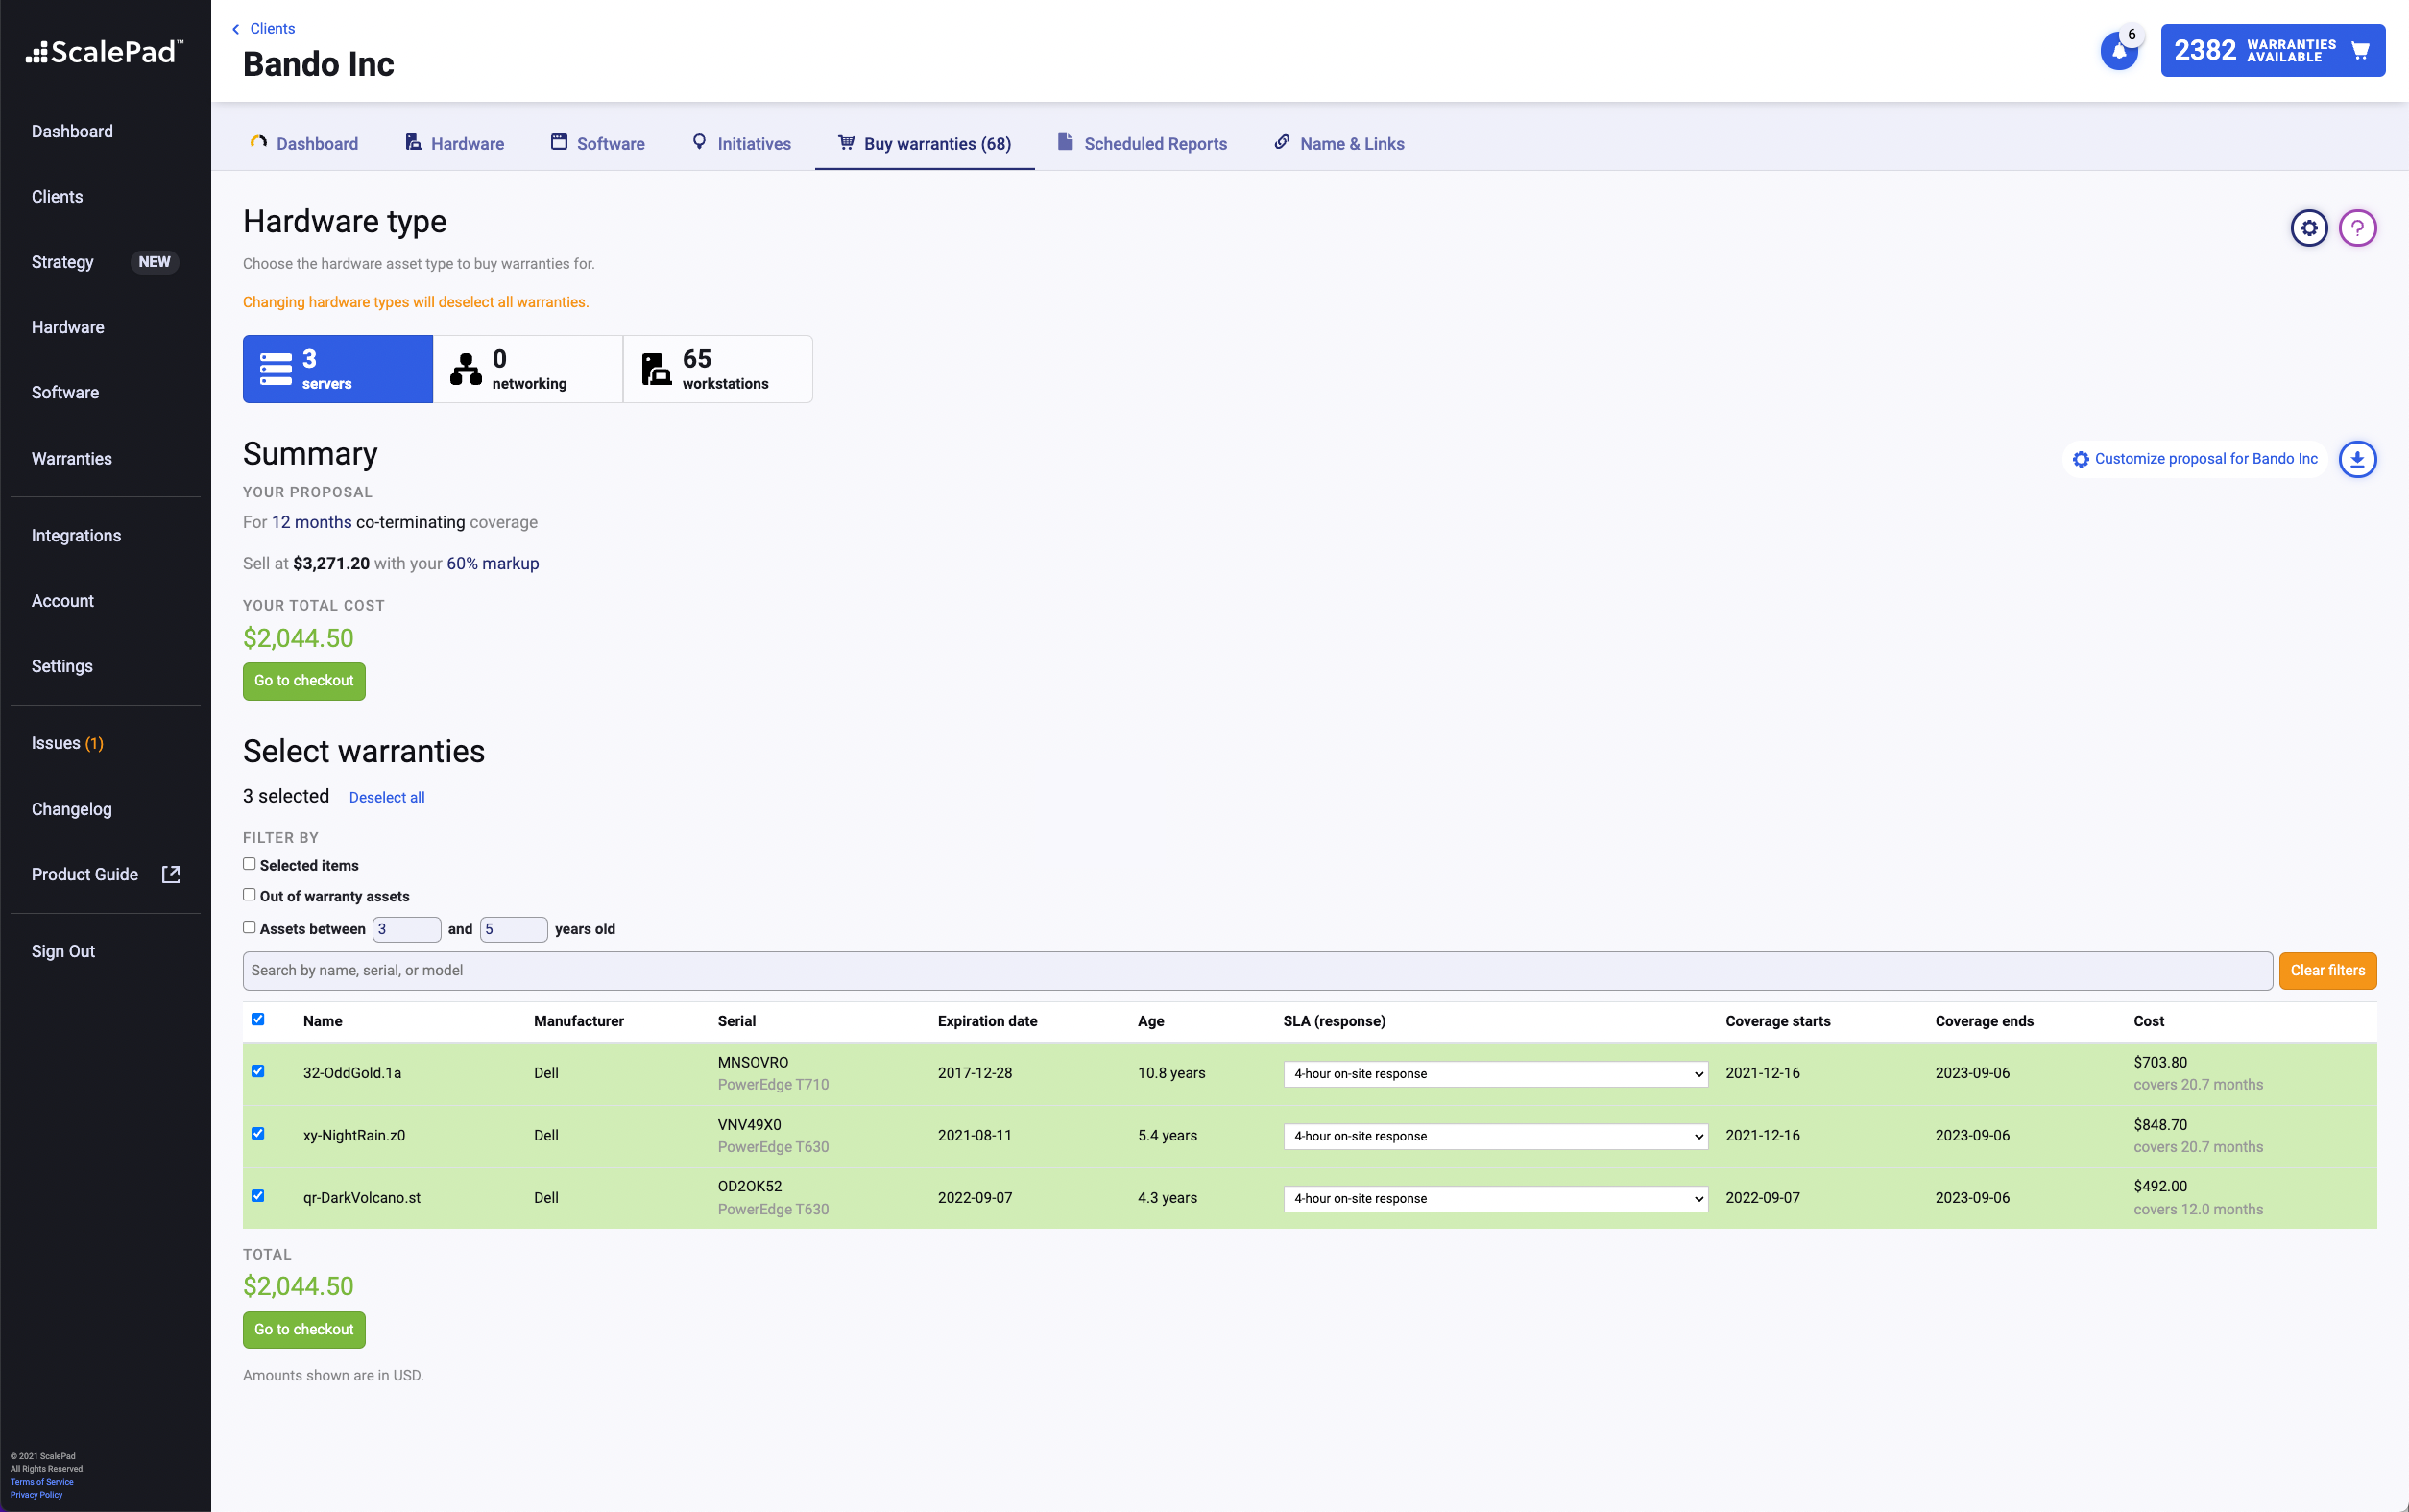Click the notification bell icon
Image resolution: width=2409 pixels, height=1512 pixels.
(2118, 51)
